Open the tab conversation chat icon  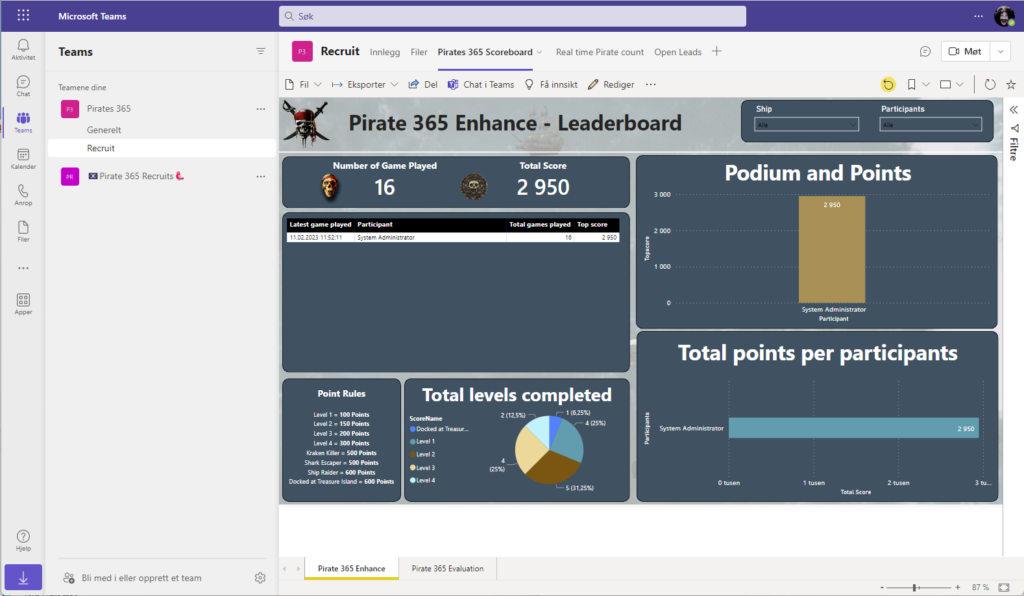click(925, 52)
